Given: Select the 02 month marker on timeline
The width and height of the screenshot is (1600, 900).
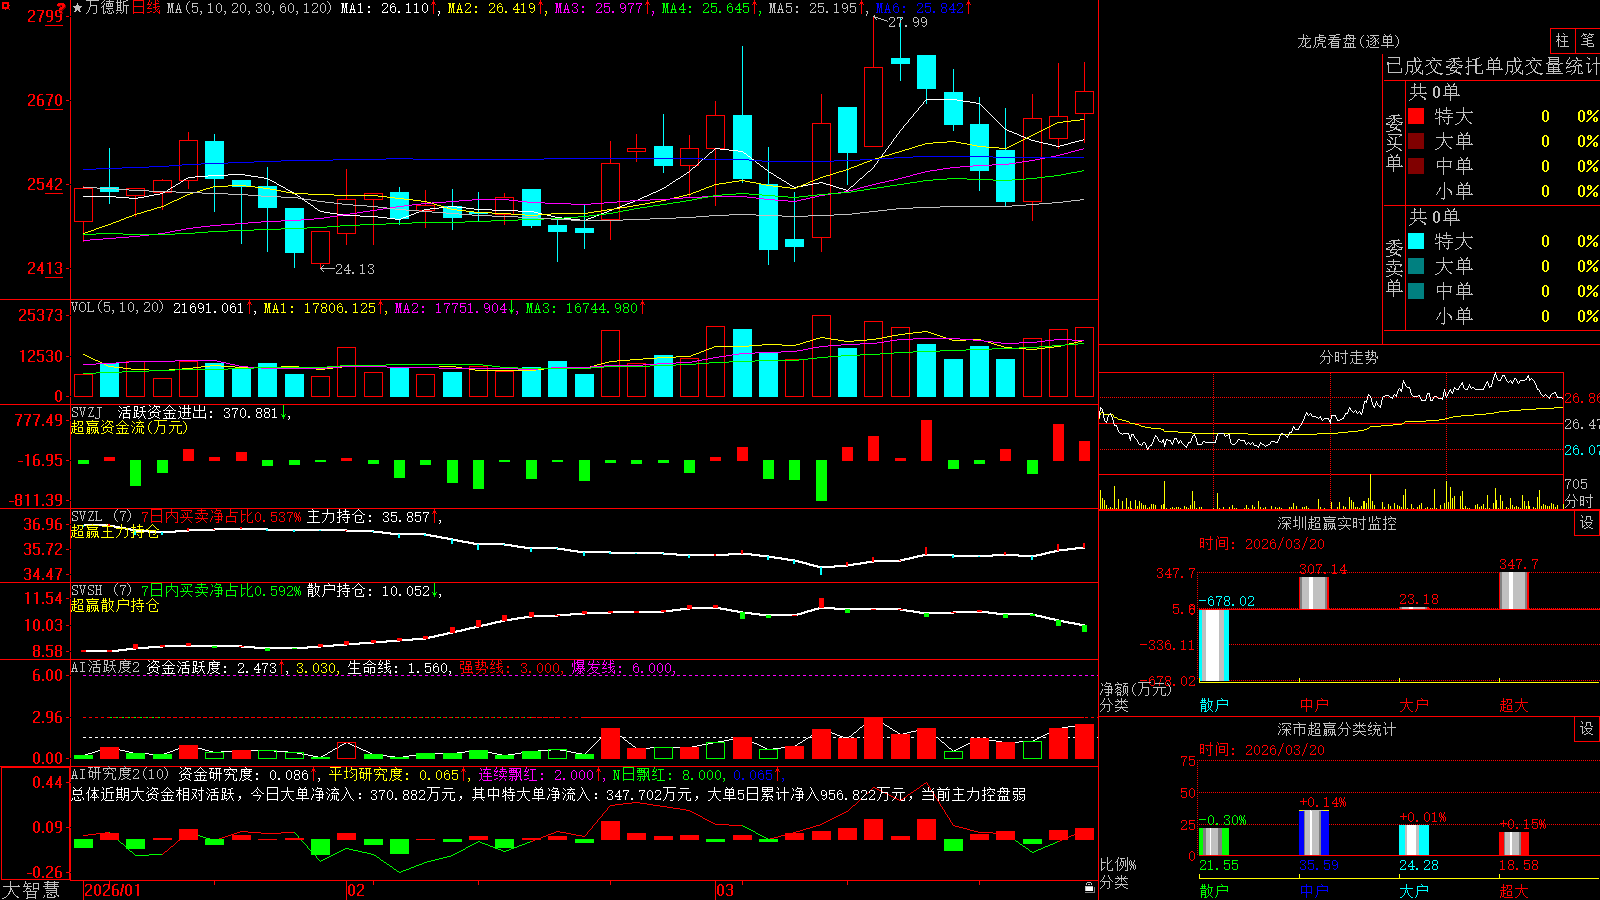Looking at the screenshot, I should (x=355, y=890).
